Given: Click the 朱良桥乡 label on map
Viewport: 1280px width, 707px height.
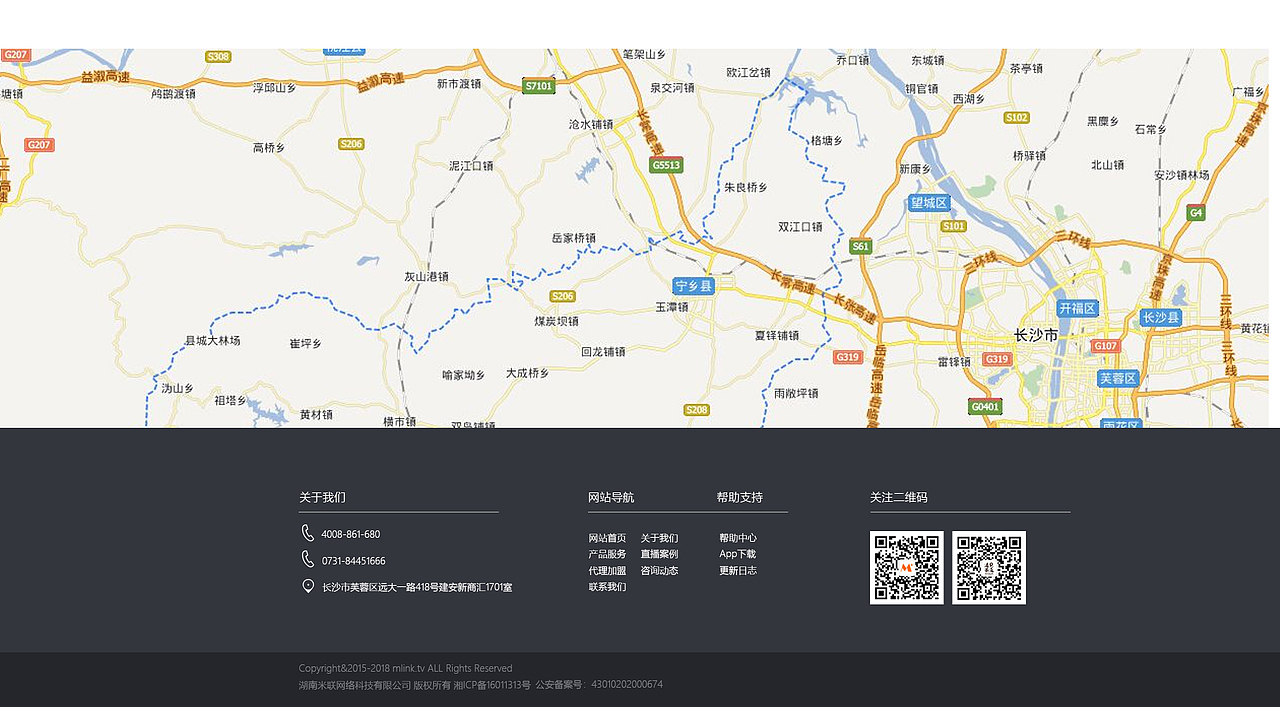Looking at the screenshot, I should tap(746, 188).
